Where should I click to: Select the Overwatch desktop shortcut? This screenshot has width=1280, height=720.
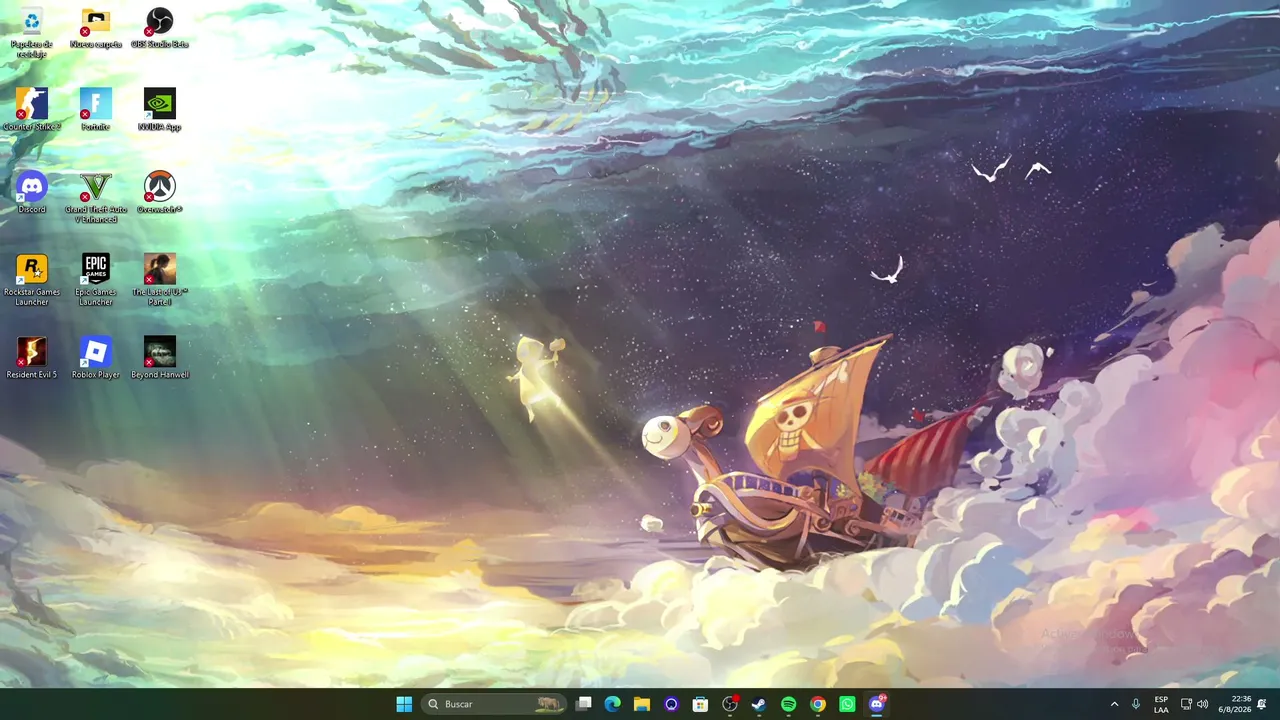click(160, 192)
